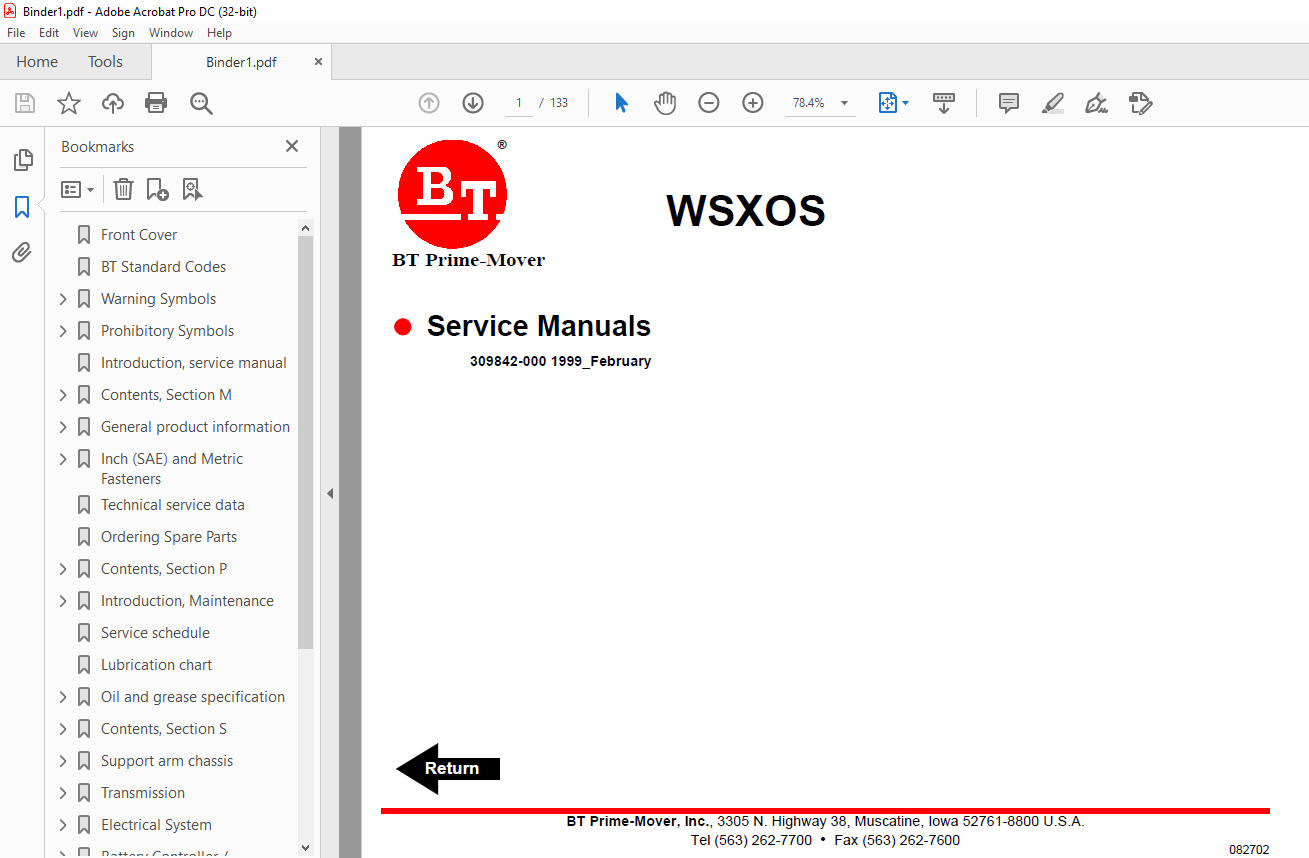Expand the Electrical System bookmark
The width and height of the screenshot is (1309, 858).
click(63, 825)
